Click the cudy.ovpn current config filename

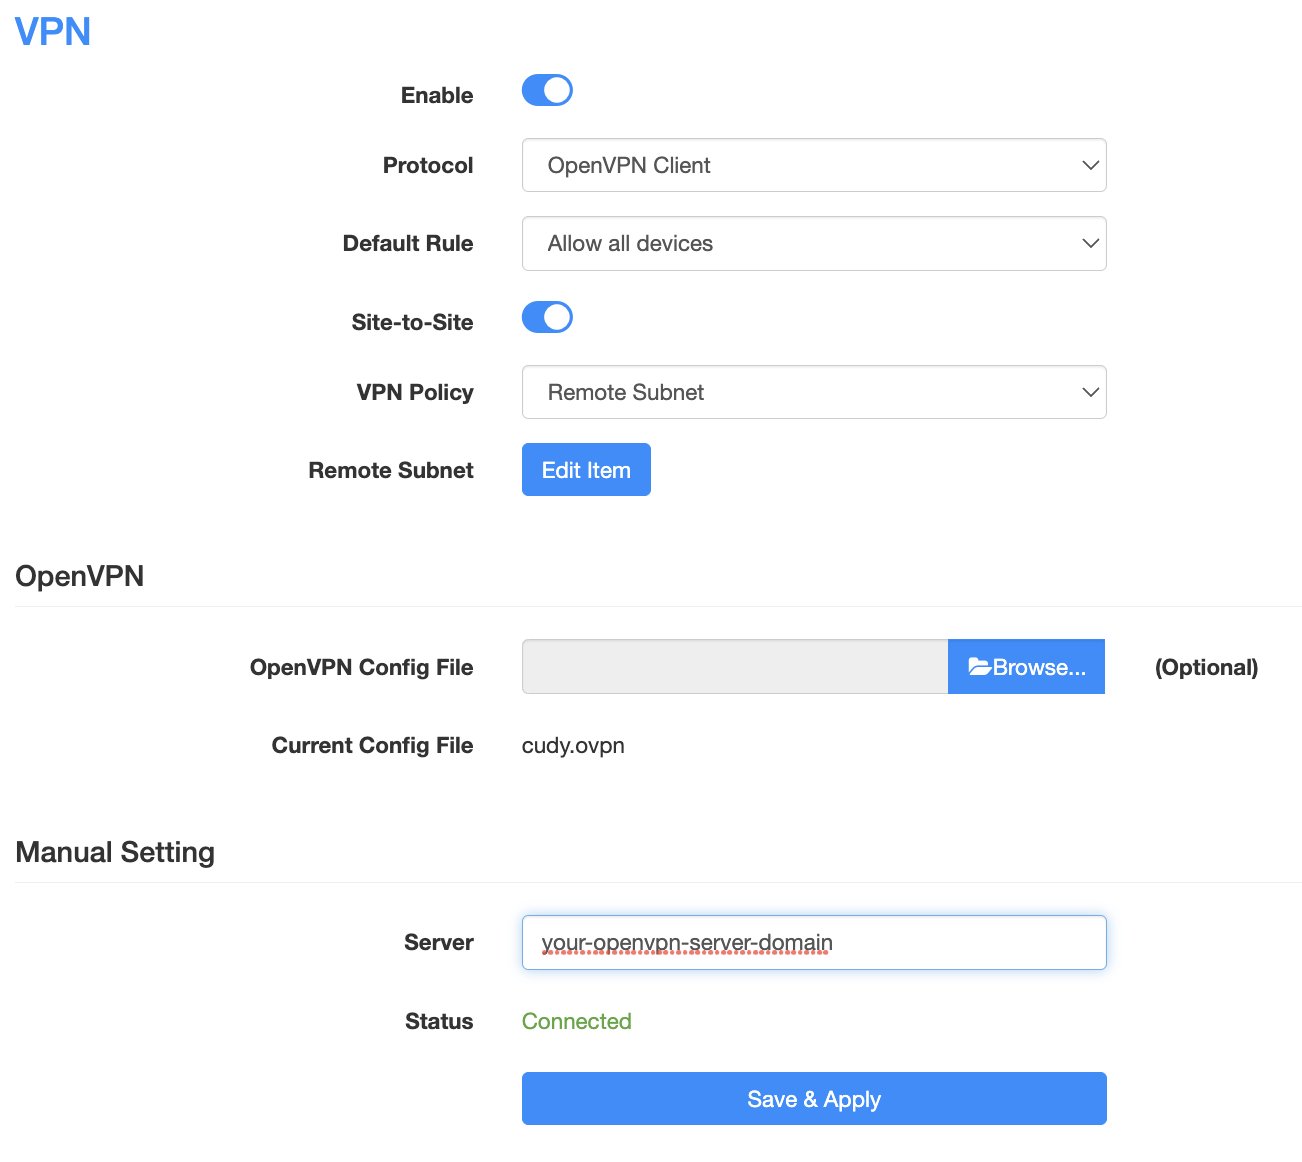(x=573, y=746)
